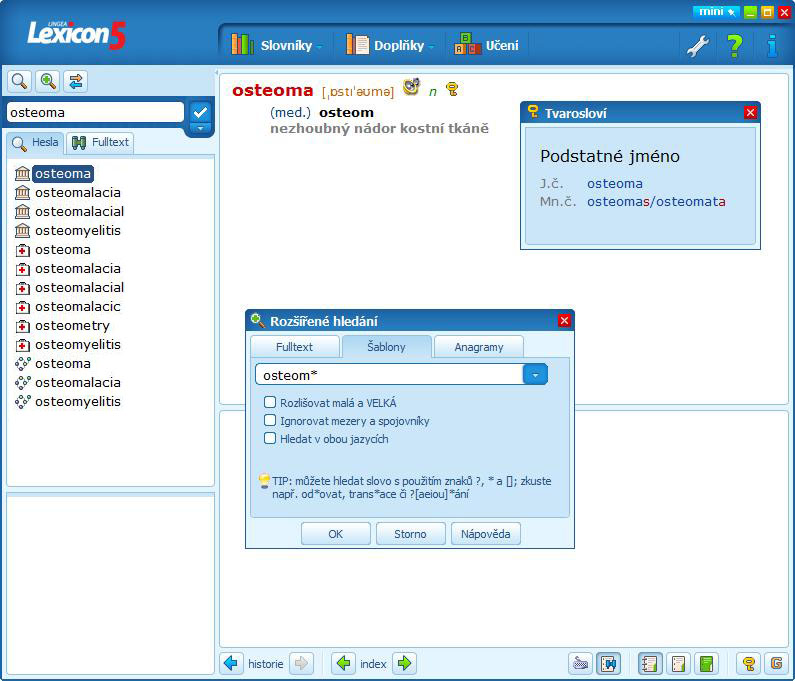Expand the osteom* pattern history dropdown

tap(535, 375)
